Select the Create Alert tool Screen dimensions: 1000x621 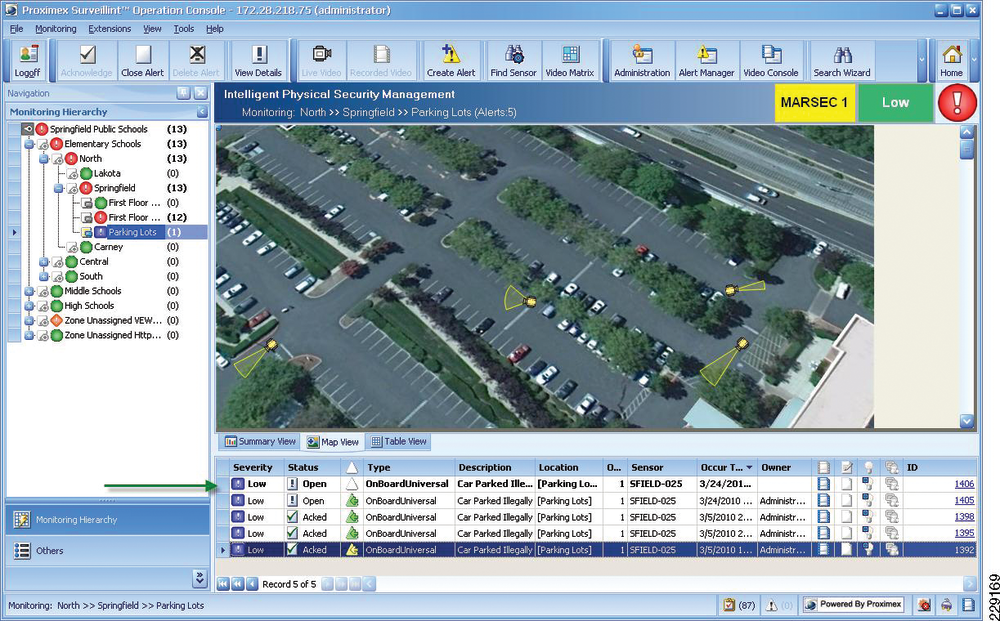point(449,59)
